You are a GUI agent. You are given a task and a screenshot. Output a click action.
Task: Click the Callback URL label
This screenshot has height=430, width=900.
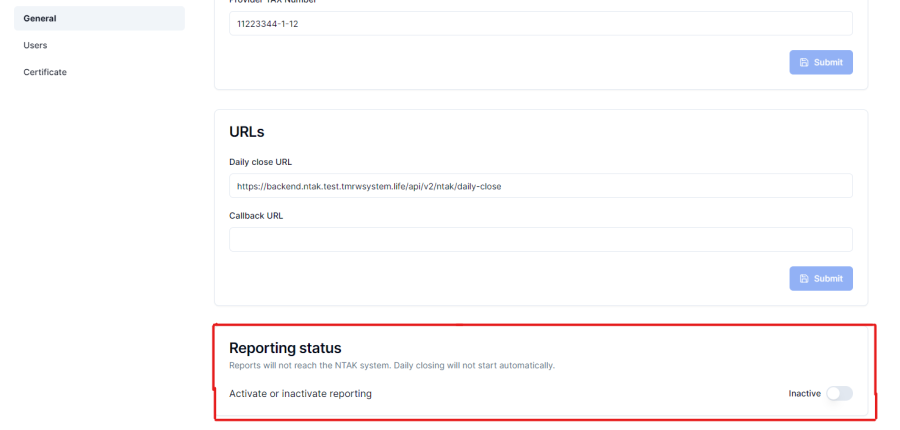click(256, 215)
